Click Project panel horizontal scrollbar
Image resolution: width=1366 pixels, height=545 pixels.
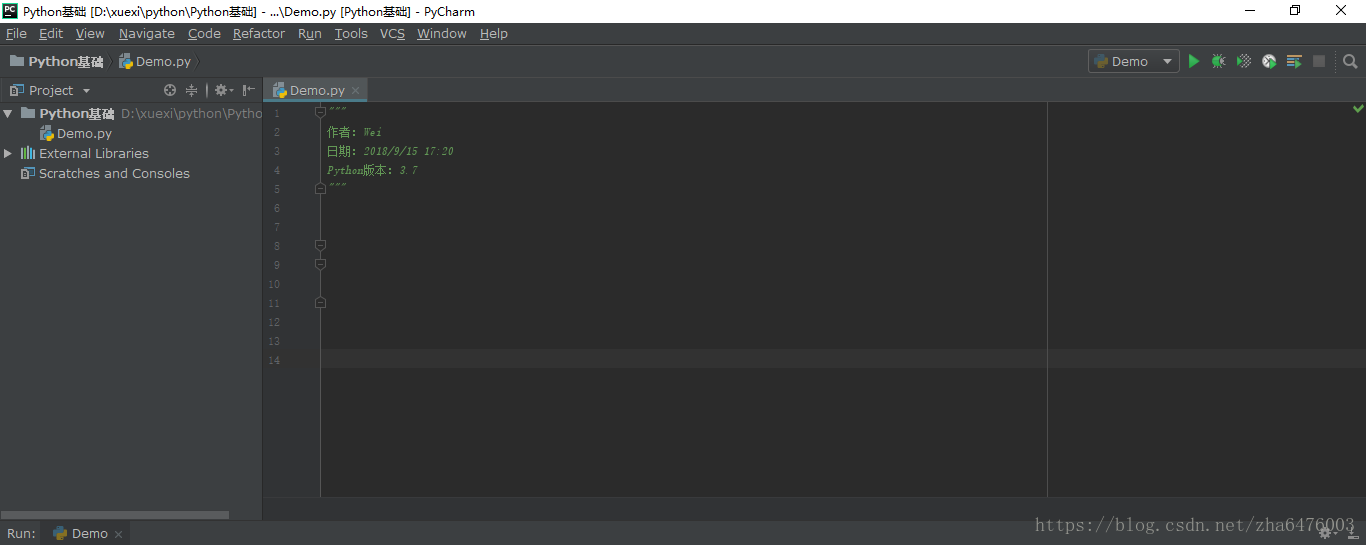pos(114,515)
